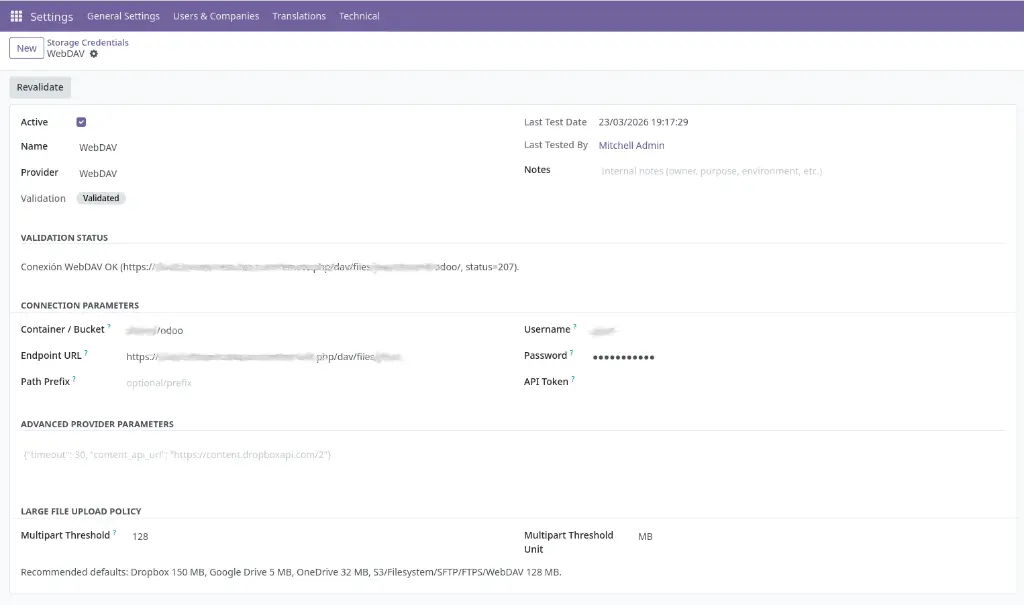
Task: Click help icon beside Path Prefix
Action: 74,380
